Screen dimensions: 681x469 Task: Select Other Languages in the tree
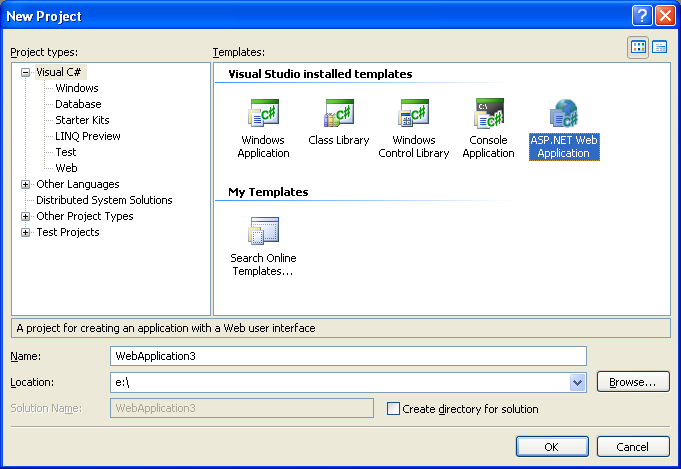coord(78,184)
